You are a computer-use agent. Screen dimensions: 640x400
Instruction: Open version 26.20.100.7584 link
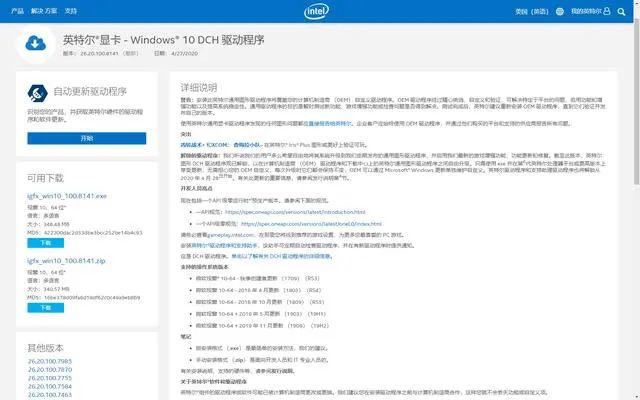[x=50, y=387]
